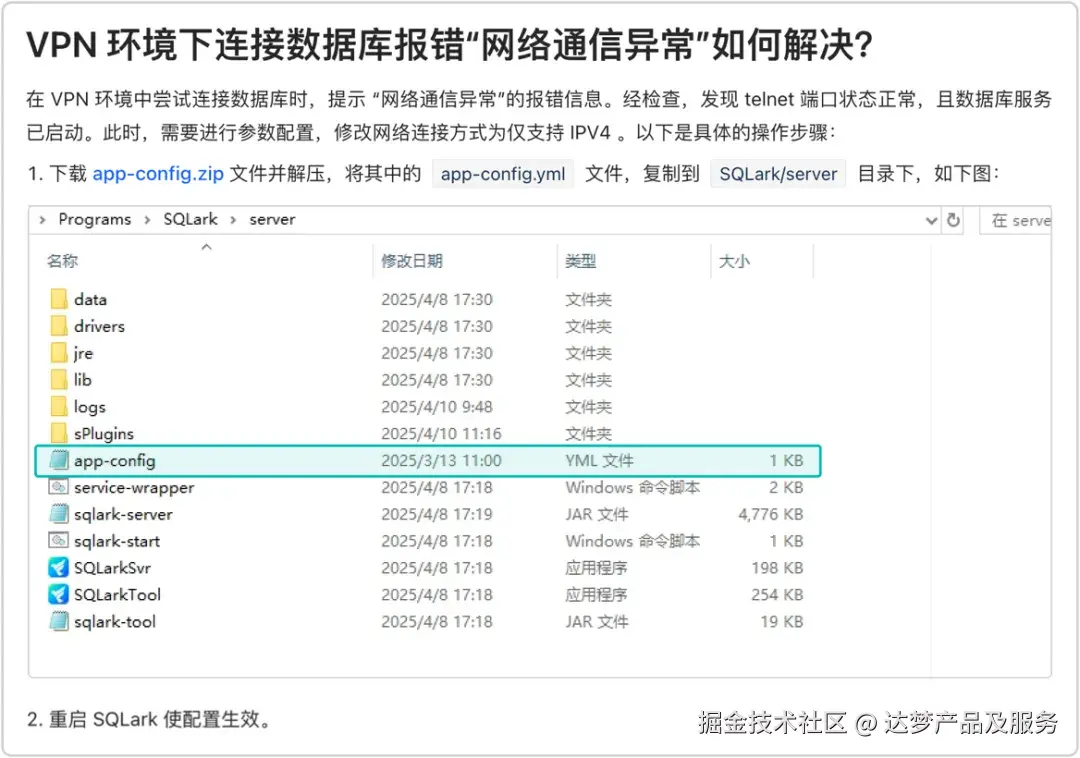Image resolution: width=1080 pixels, height=758 pixels.
Task: Select the logs folder name
Action: (x=90, y=407)
